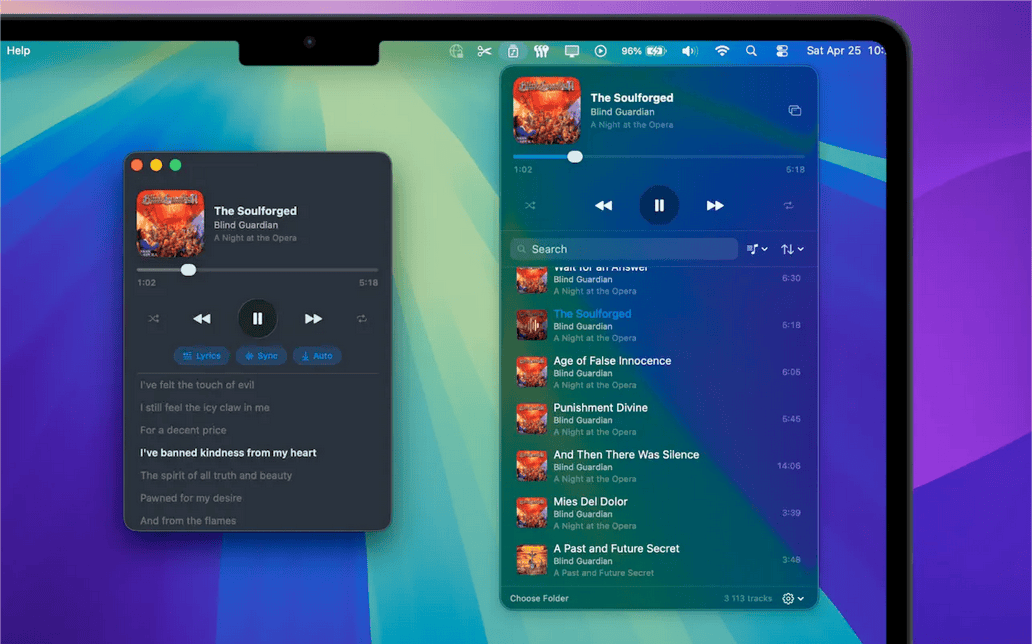The width and height of the screenshot is (1032, 644).
Task: Toggle shuffle in the mini player window
Action: click(153, 319)
